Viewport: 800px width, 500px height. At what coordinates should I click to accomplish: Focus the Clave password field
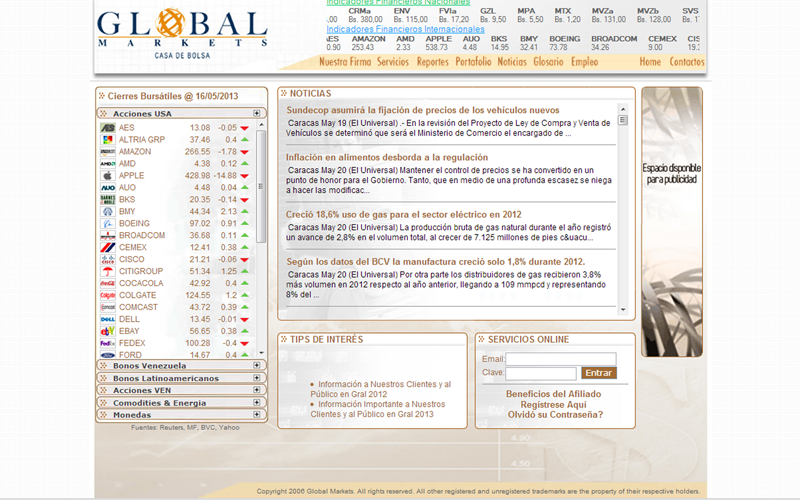coord(541,373)
